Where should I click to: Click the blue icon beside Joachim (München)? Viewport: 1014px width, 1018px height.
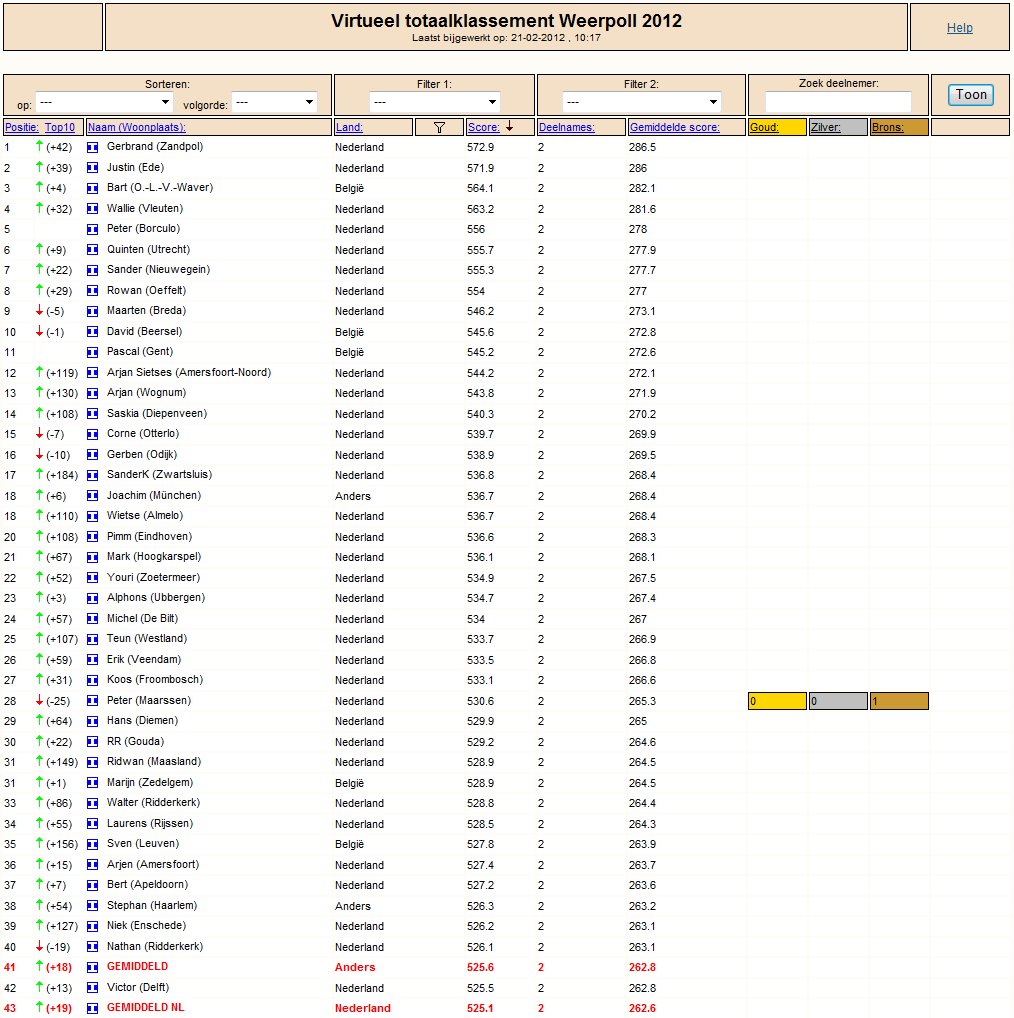coord(93,495)
